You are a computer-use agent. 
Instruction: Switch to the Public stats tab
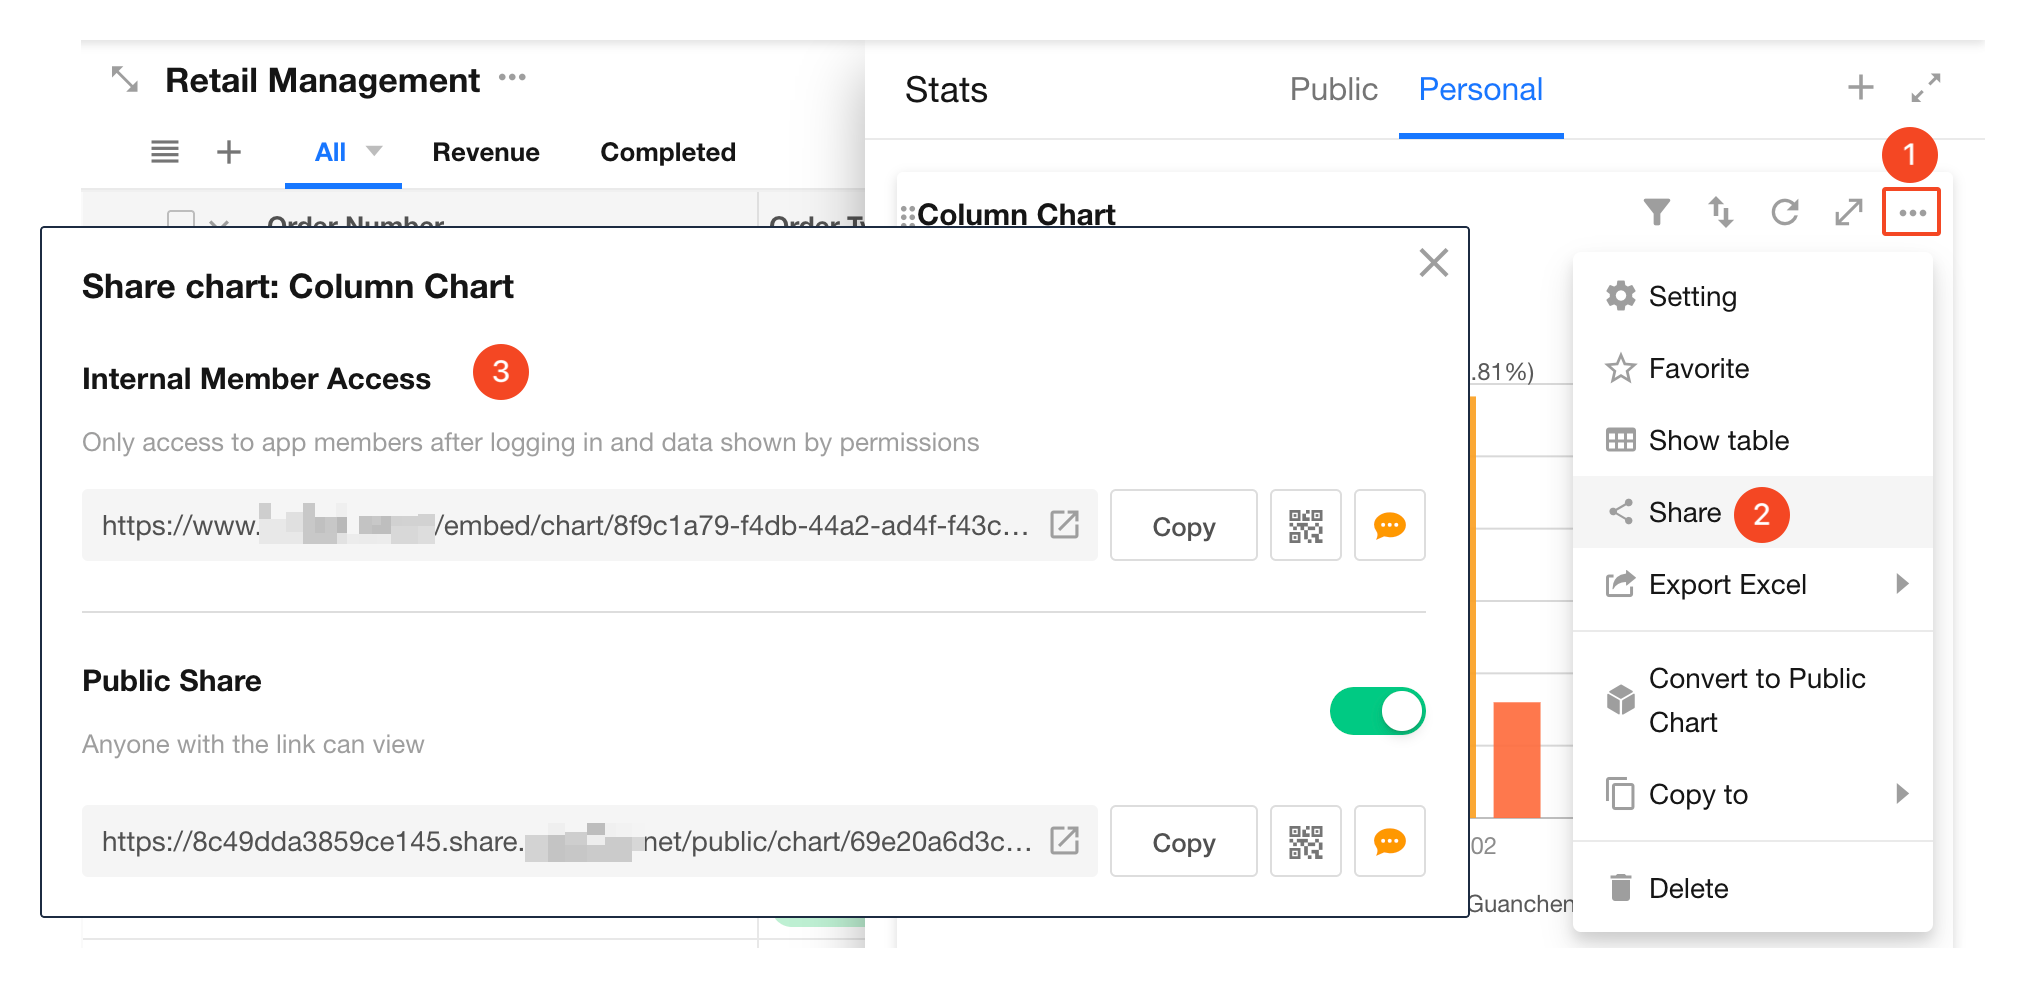[1333, 90]
